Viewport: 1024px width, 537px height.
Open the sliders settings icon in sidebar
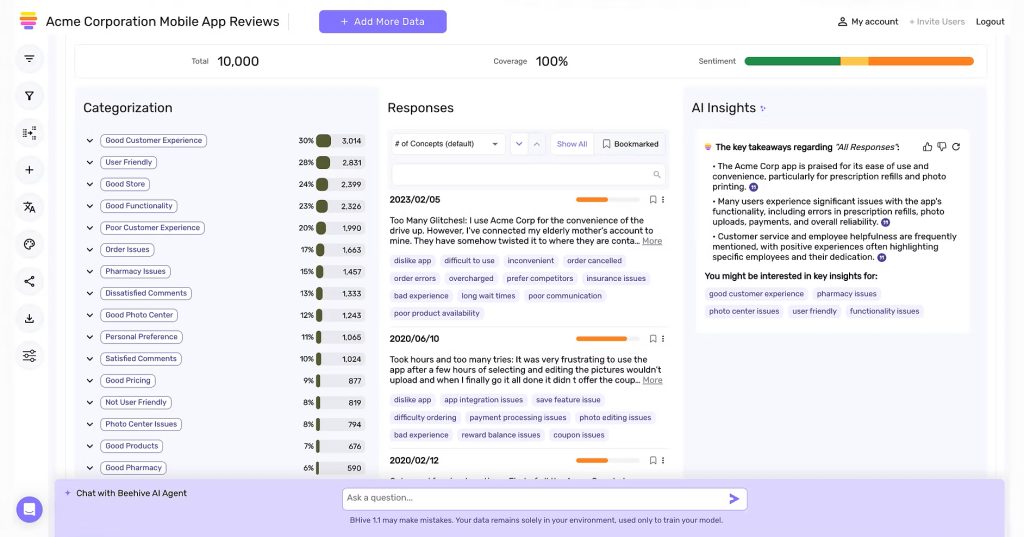click(29, 356)
